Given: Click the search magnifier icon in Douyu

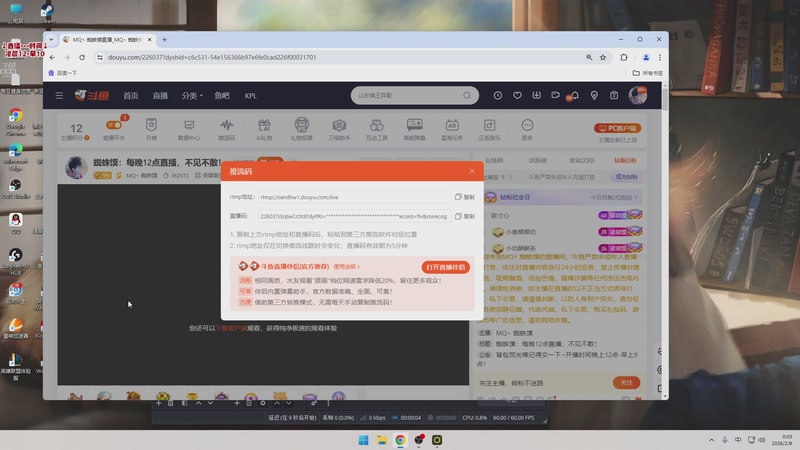Looking at the screenshot, I should point(467,95).
